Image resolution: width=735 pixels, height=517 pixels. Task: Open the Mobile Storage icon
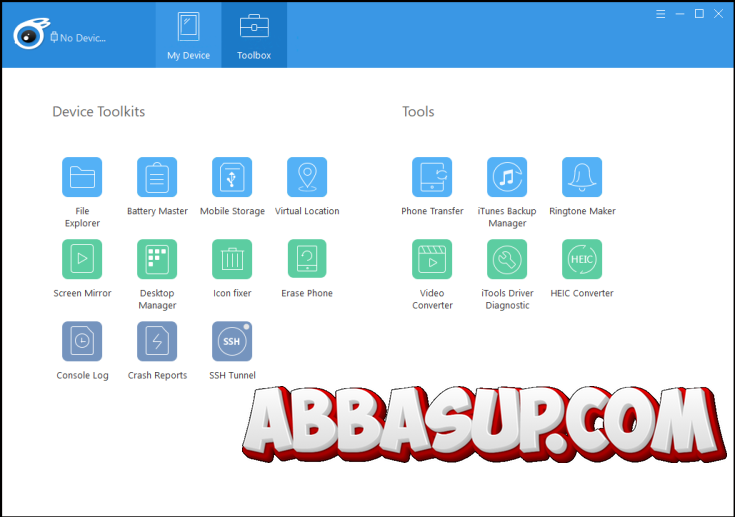coord(232,177)
